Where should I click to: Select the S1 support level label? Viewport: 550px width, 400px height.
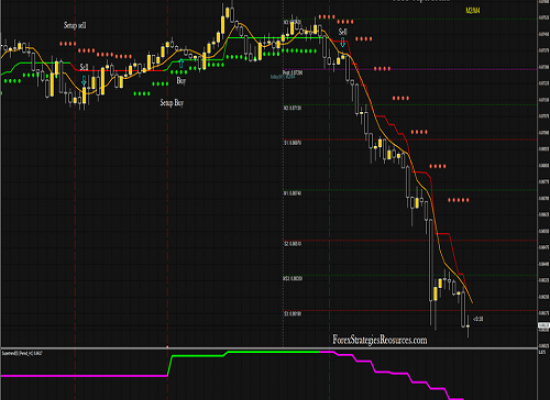click(293, 143)
